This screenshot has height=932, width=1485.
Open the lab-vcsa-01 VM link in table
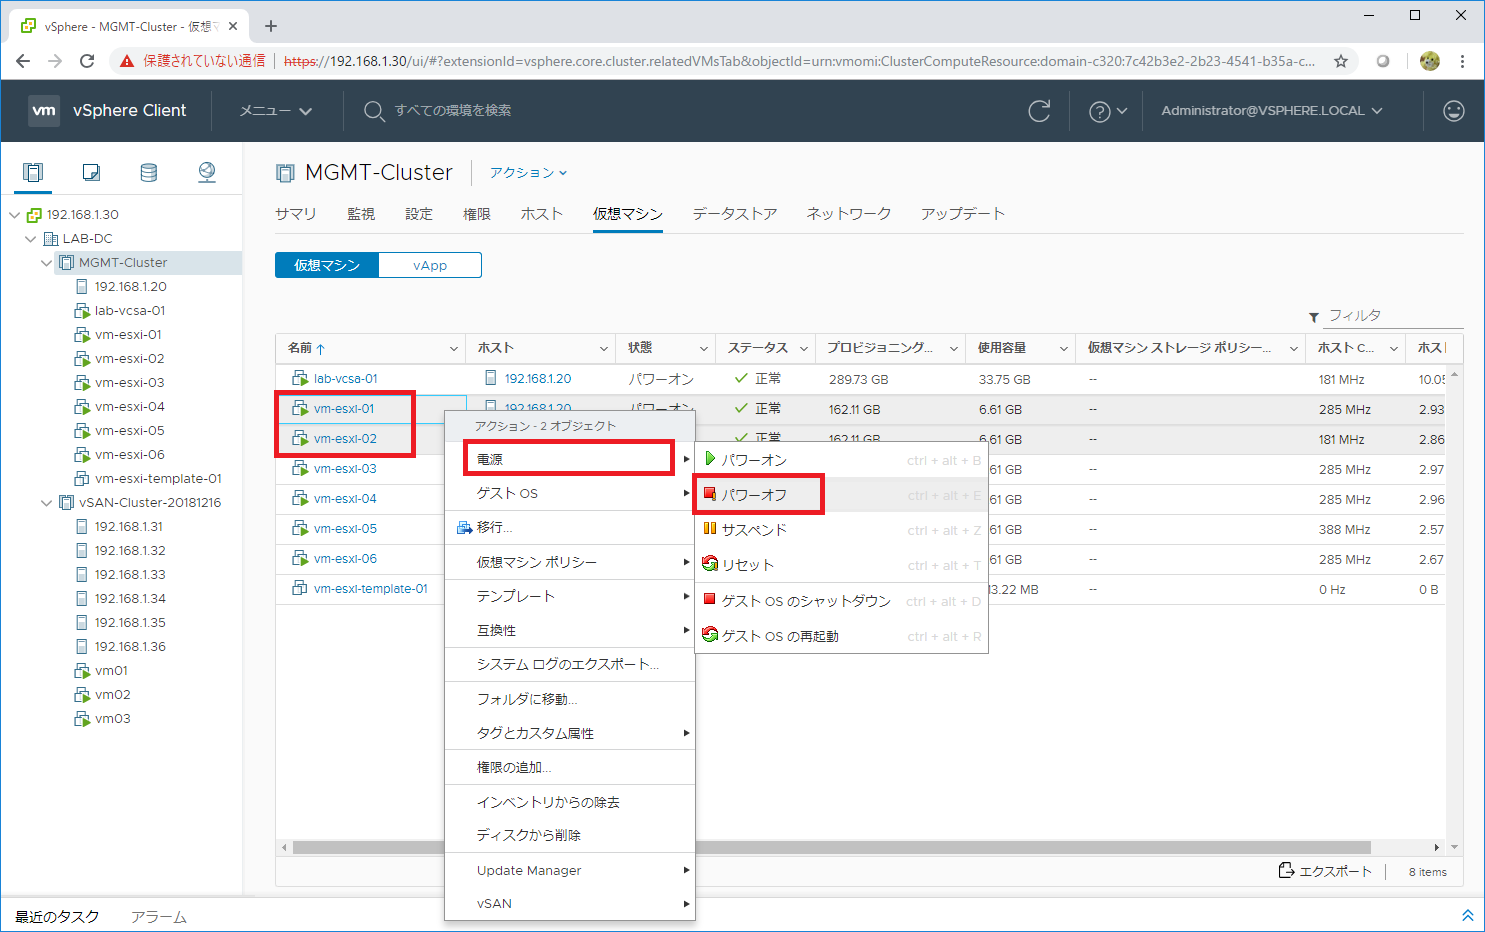click(345, 379)
